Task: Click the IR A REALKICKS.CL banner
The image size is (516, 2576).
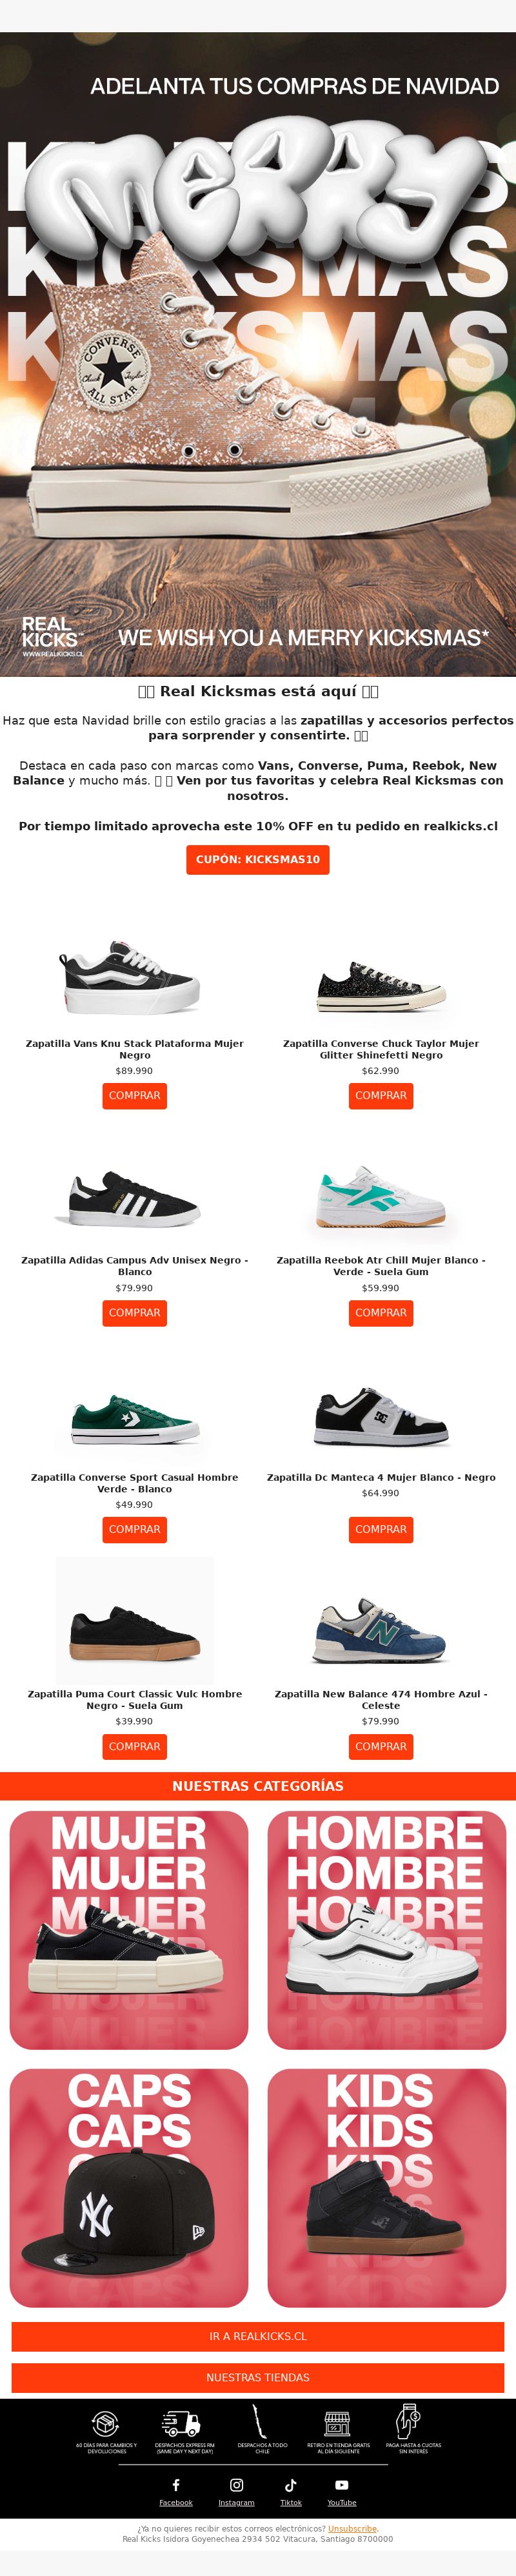Action: coord(258,2336)
